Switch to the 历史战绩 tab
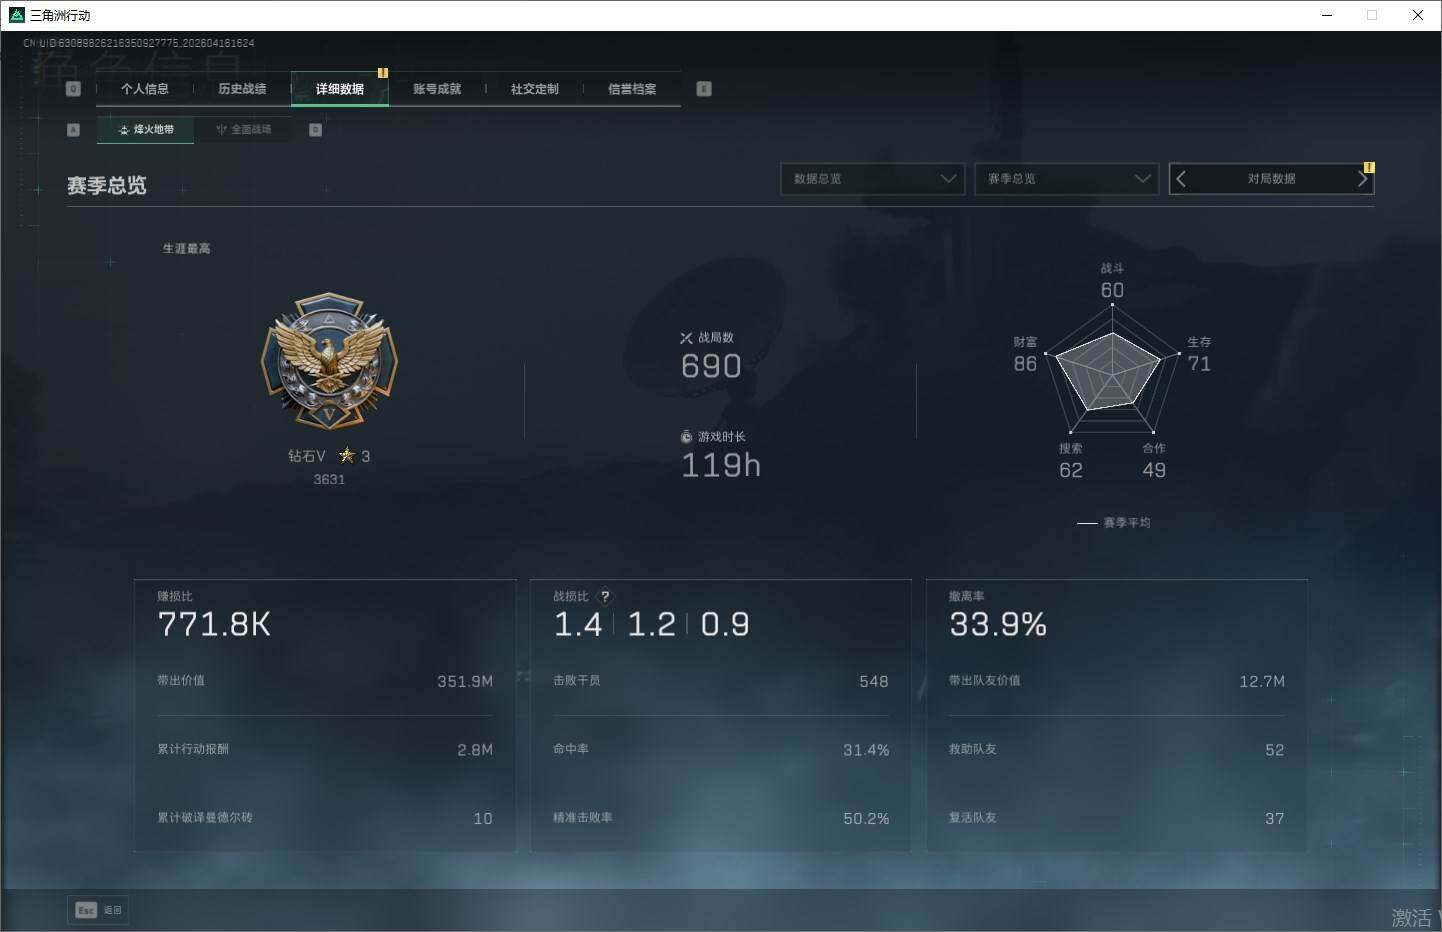The width and height of the screenshot is (1442, 932). pos(242,89)
